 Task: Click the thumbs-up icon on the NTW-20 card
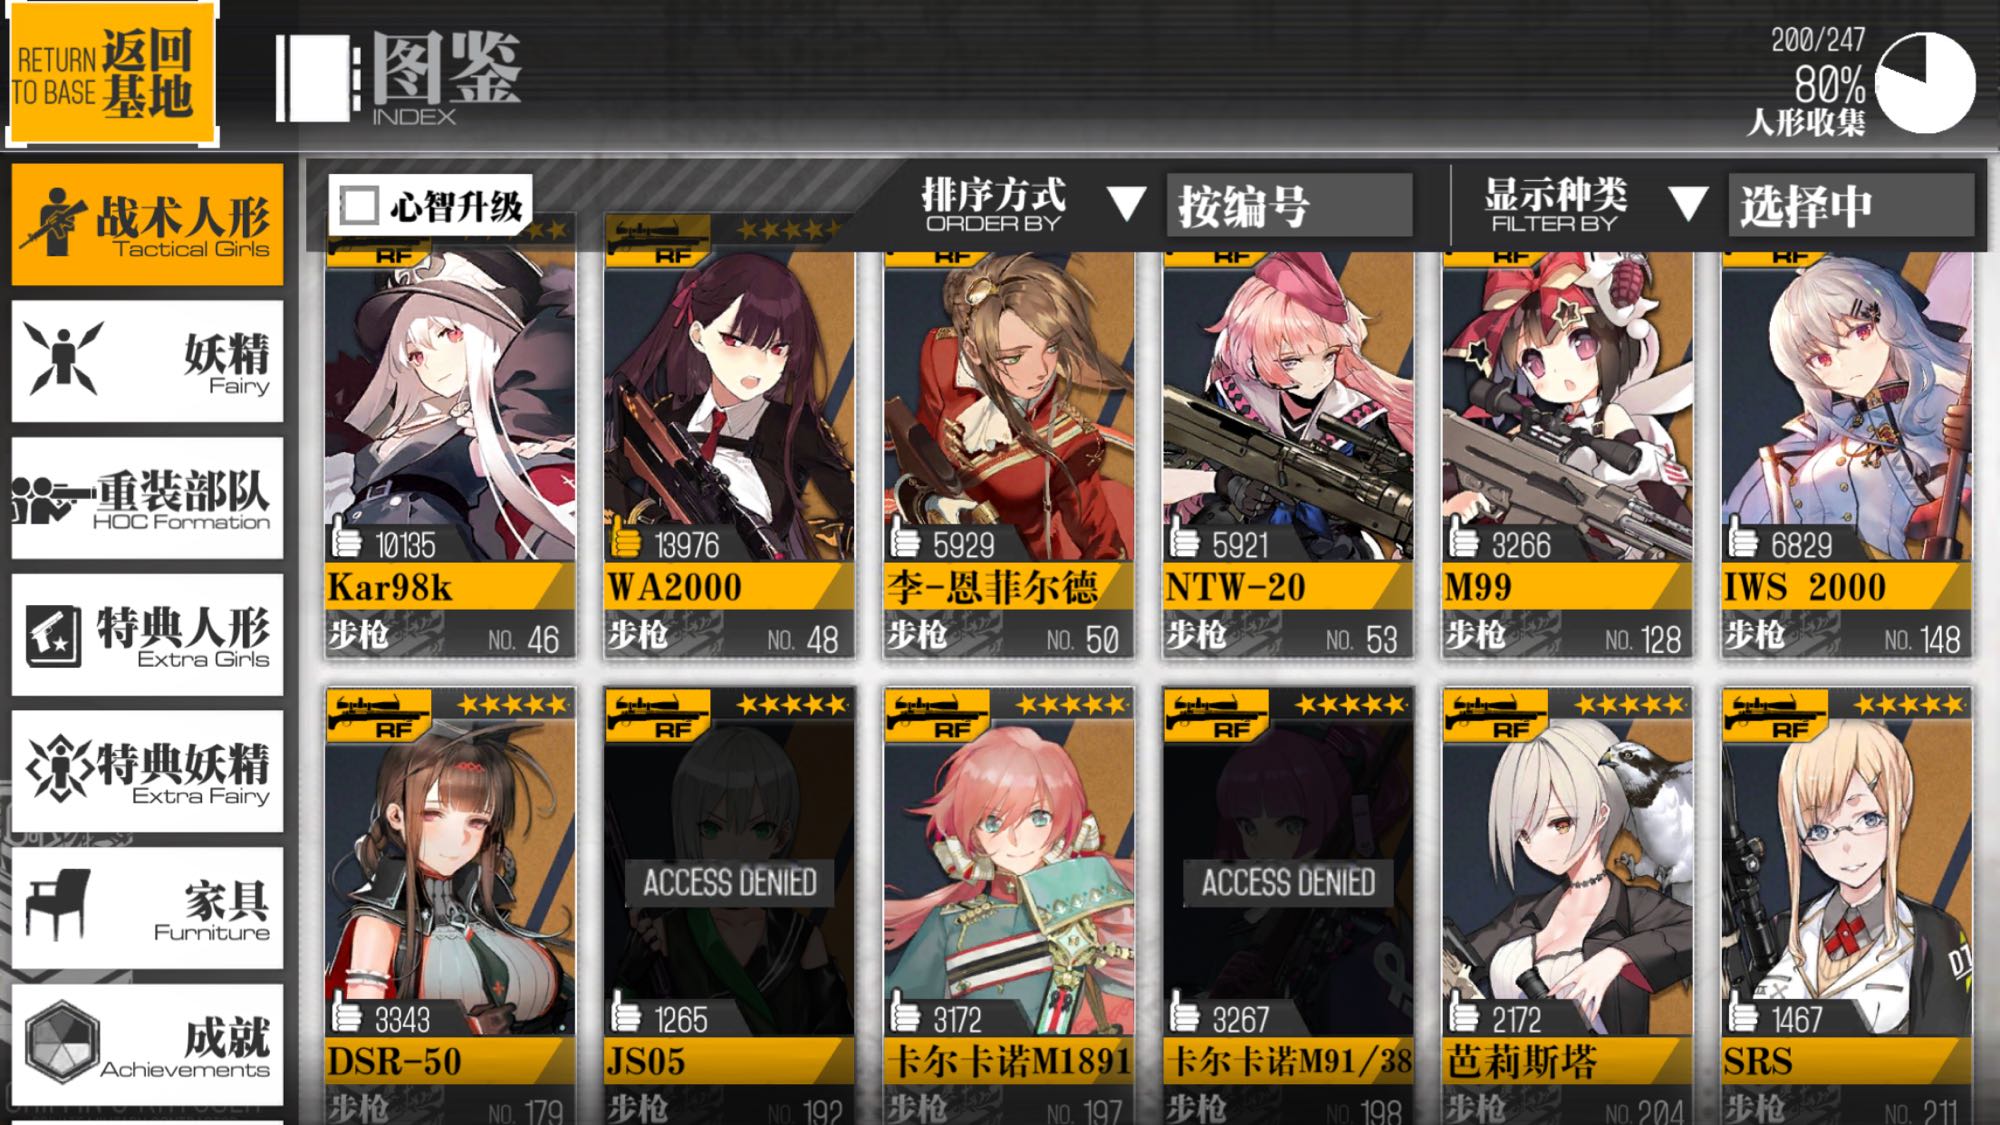1184,539
